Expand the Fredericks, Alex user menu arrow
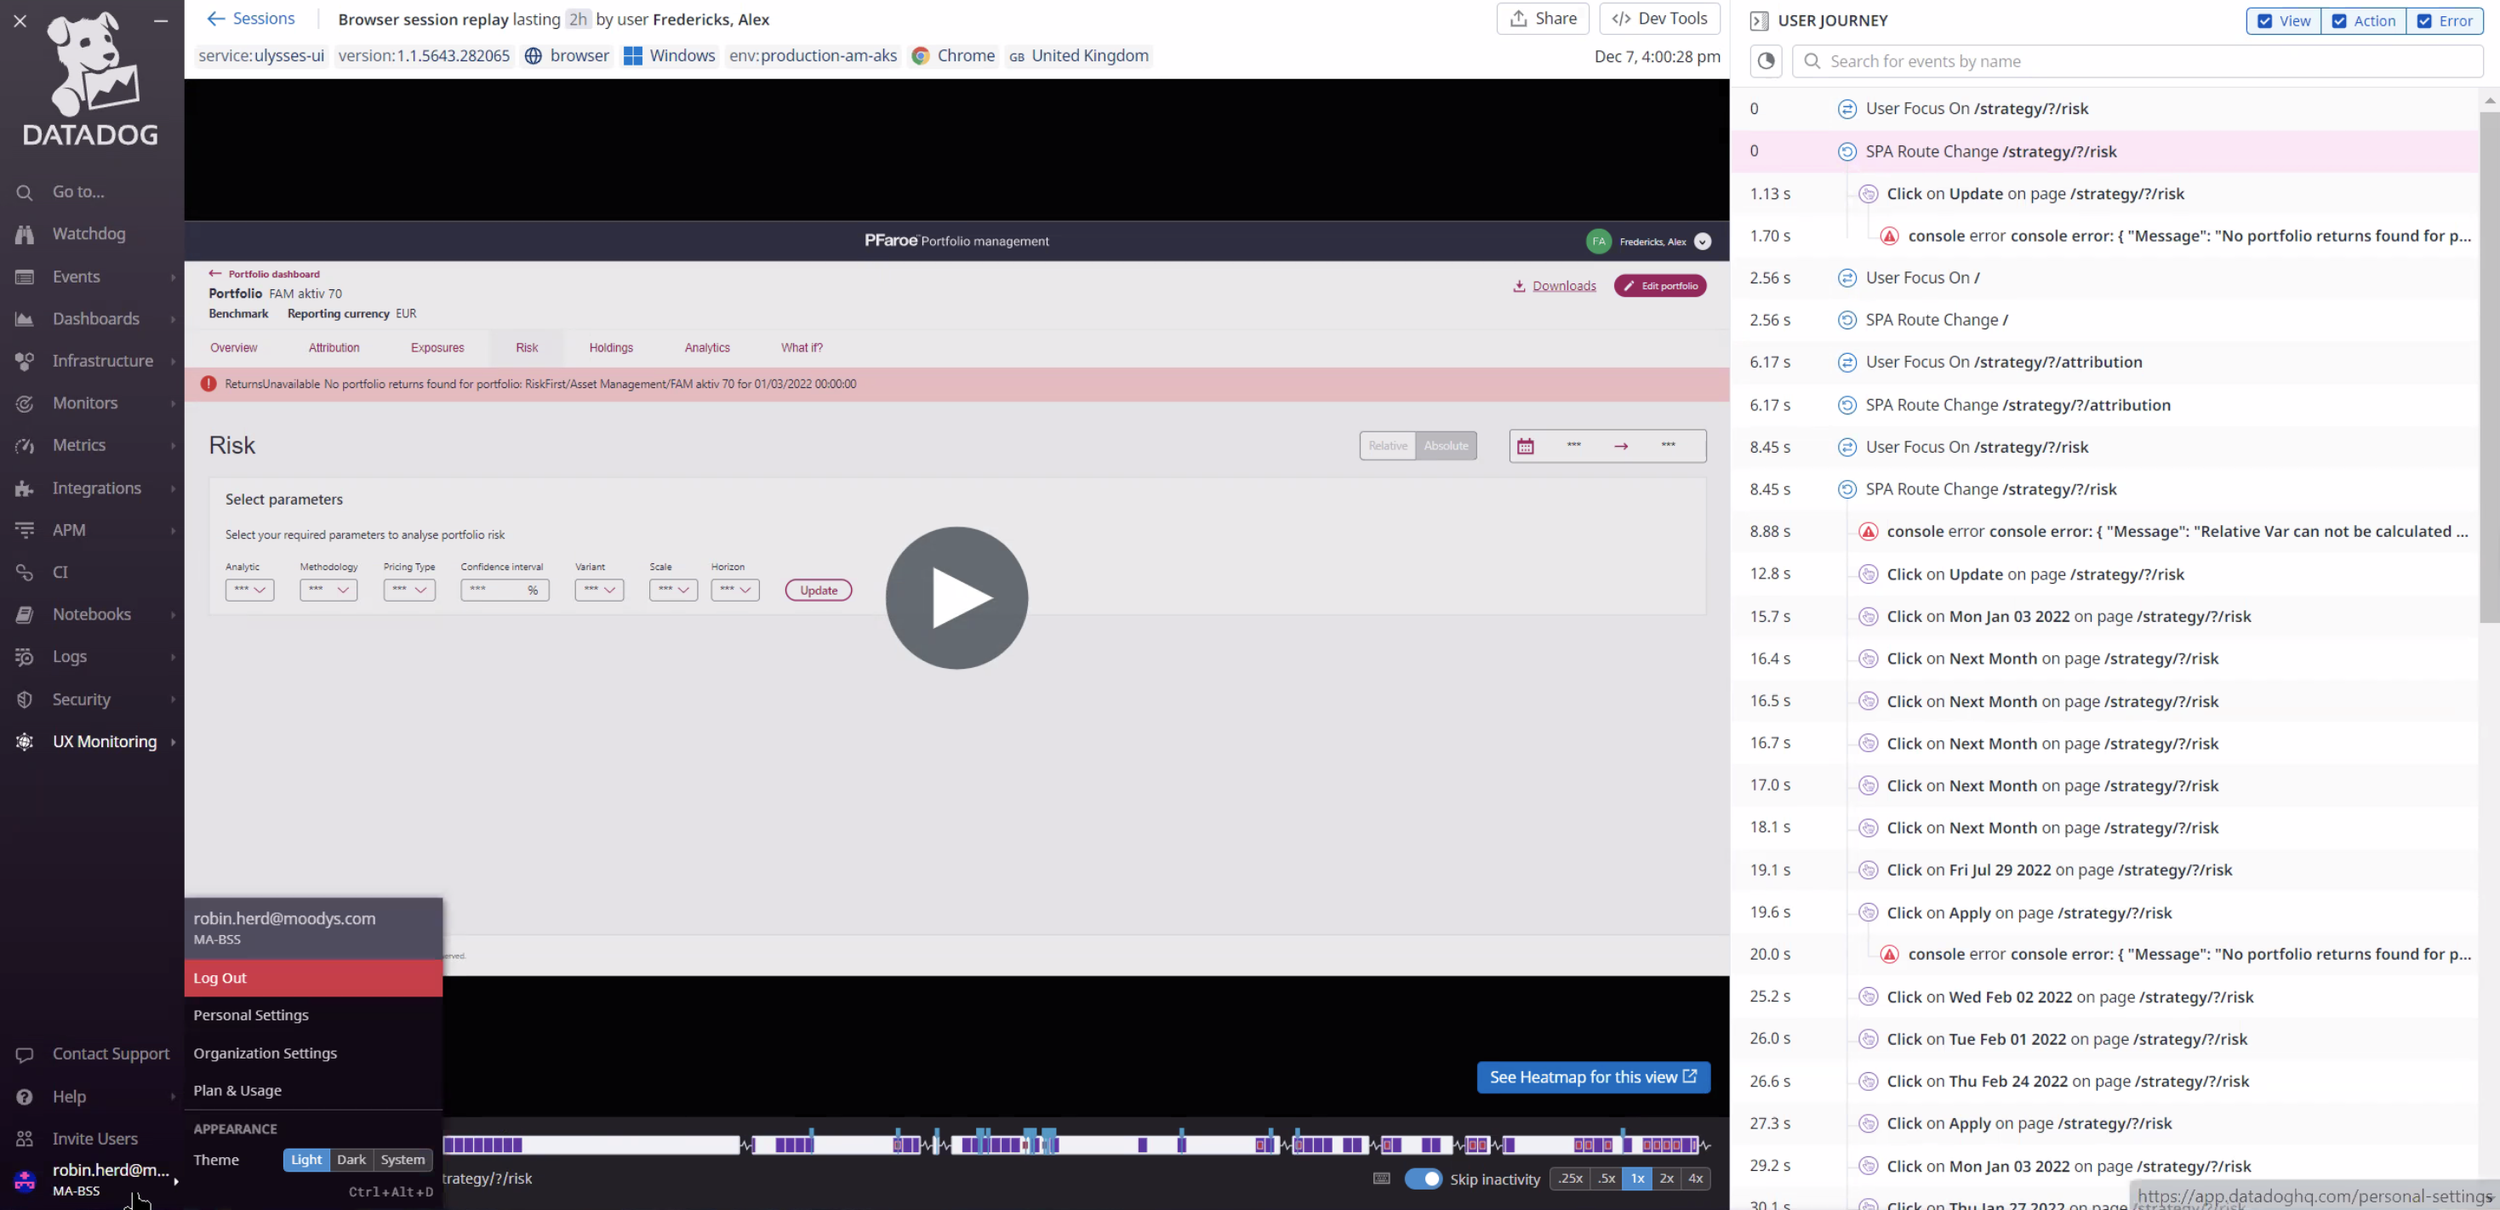Screen dimensions: 2500x1210 1703,242
